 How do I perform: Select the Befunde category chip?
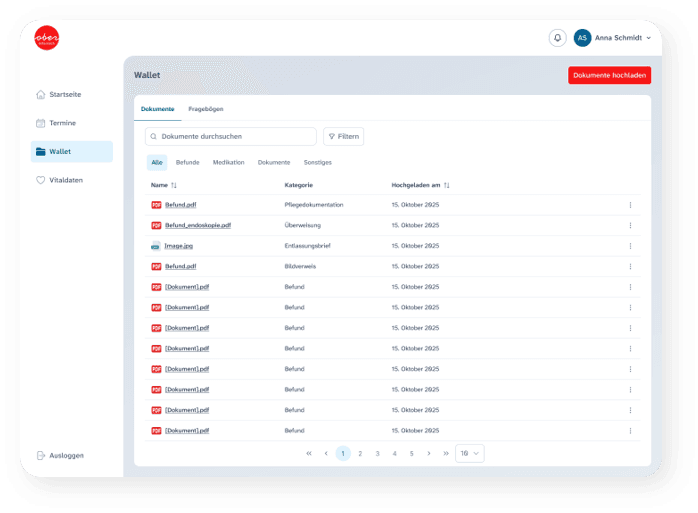click(187, 163)
